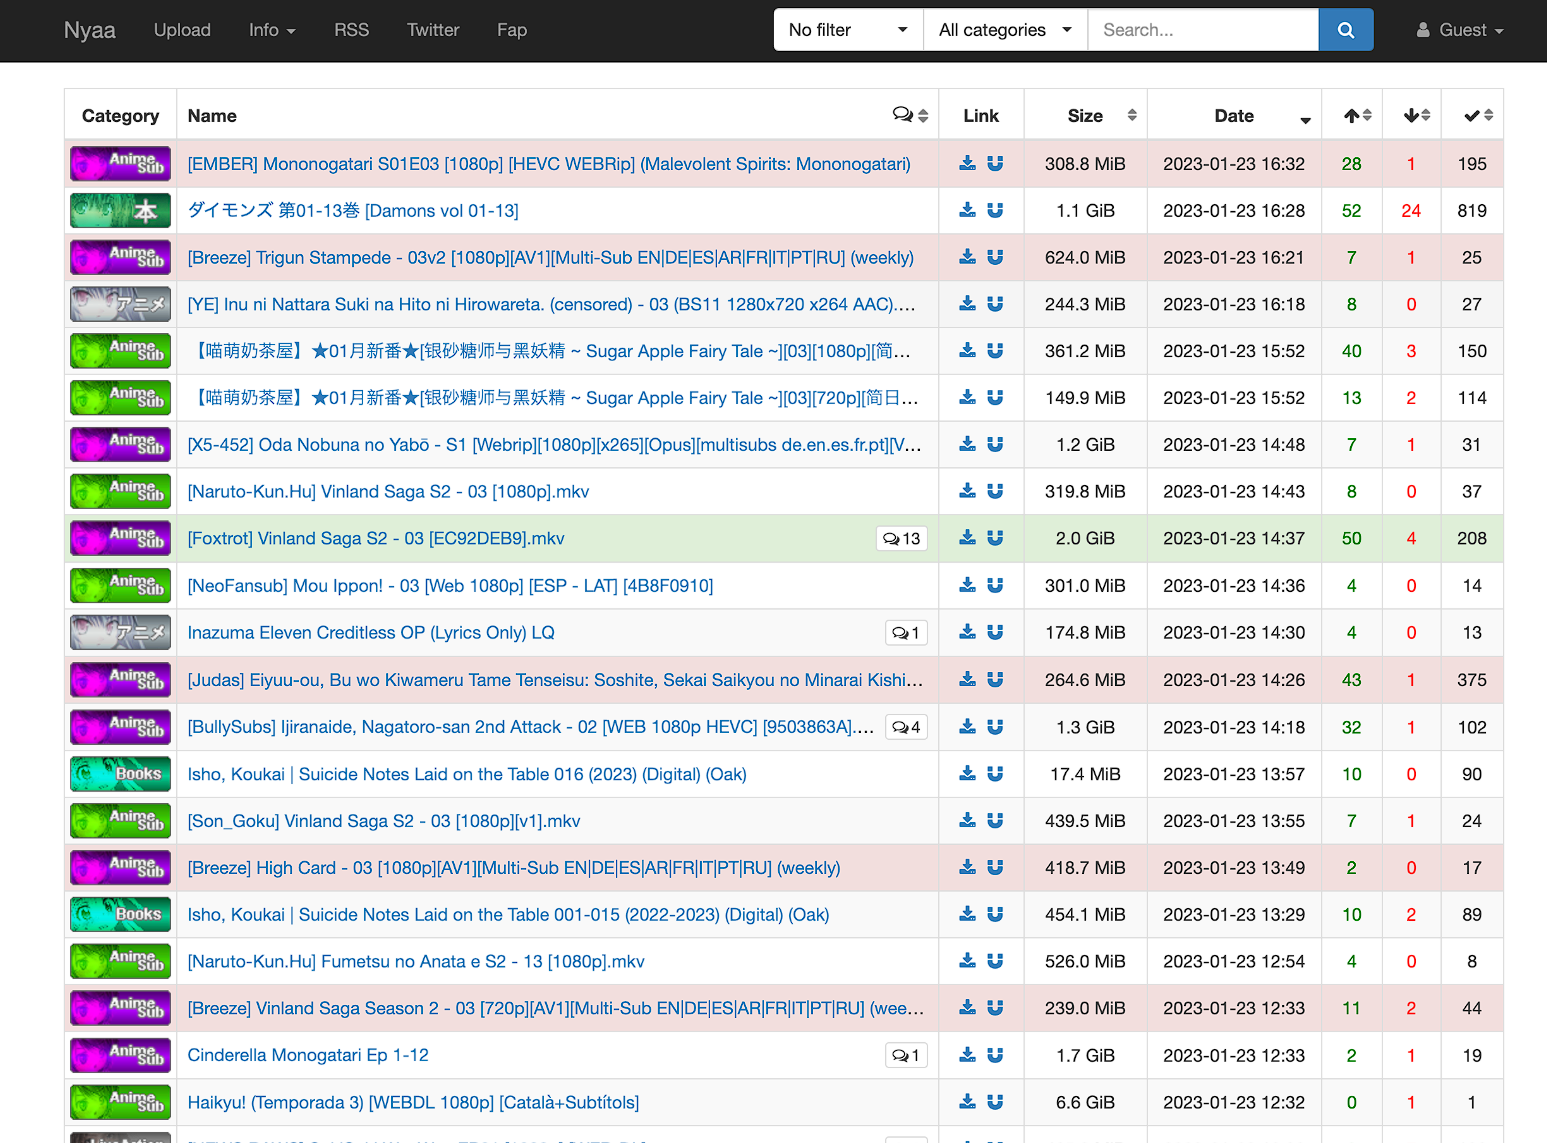
Task: Download torrent file for EMBER Mononogatari S01E03
Action: (967, 163)
